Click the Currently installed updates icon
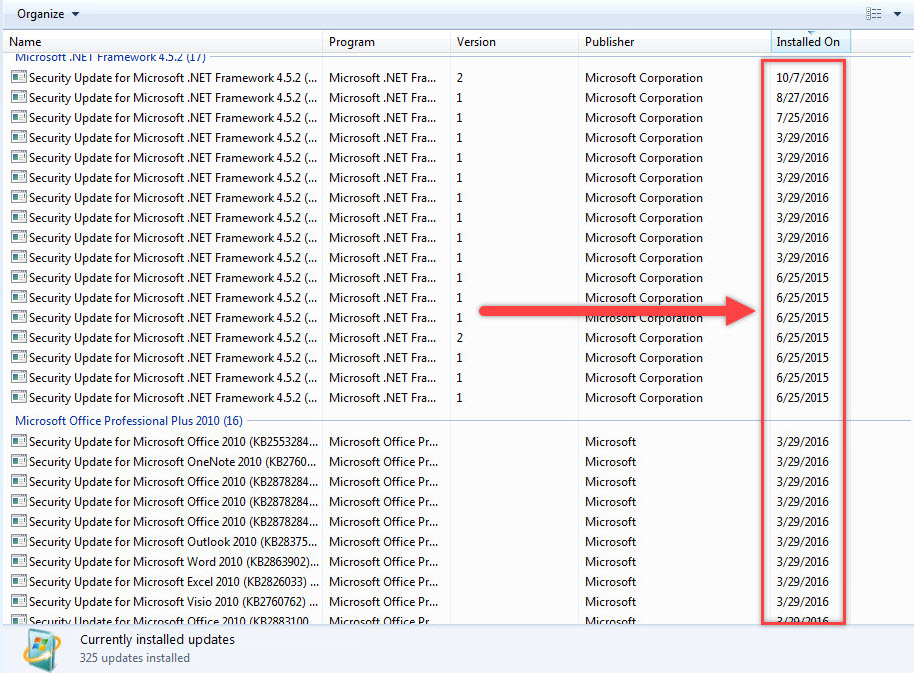 (x=42, y=648)
